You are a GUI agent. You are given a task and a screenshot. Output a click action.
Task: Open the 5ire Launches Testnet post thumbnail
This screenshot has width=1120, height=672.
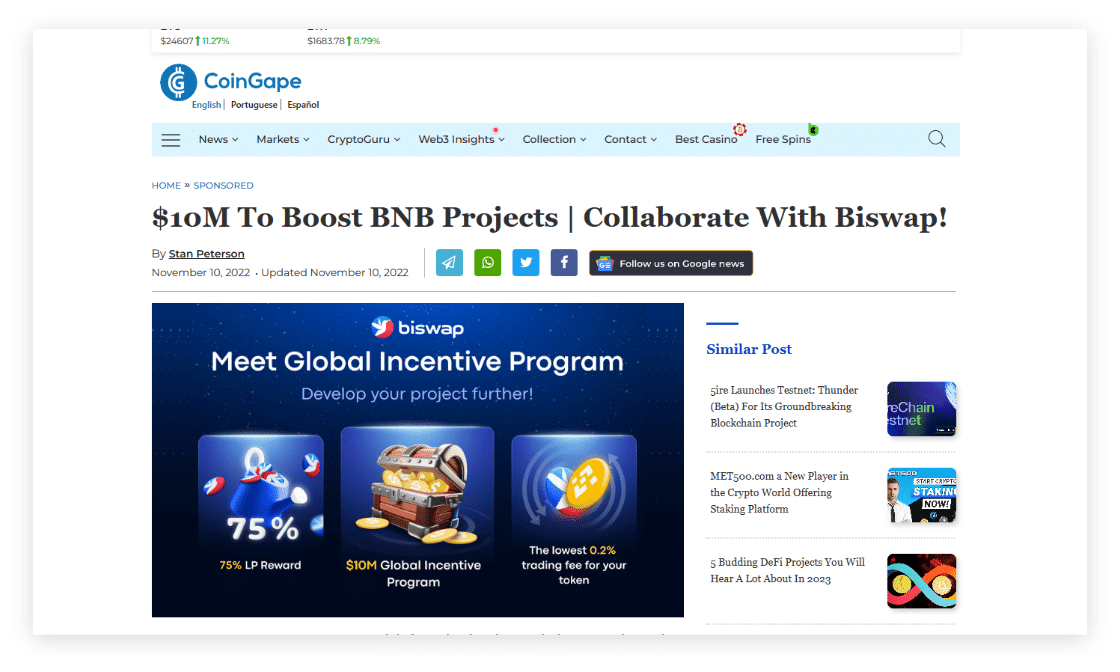pyautogui.click(x=921, y=409)
